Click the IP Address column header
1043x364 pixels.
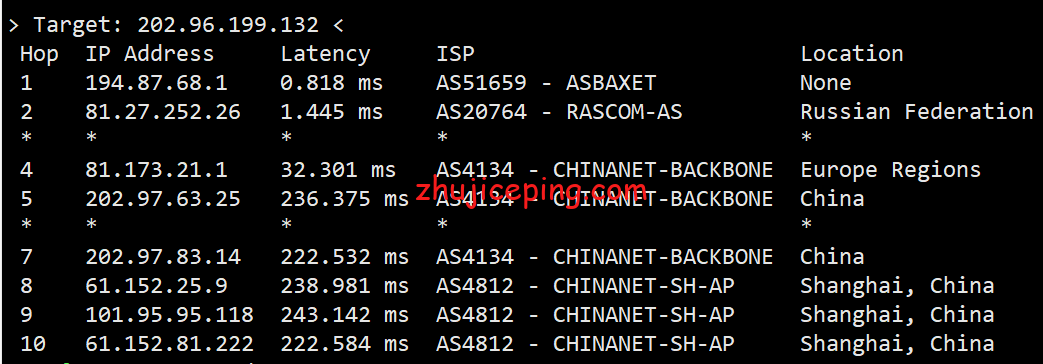tap(150, 53)
